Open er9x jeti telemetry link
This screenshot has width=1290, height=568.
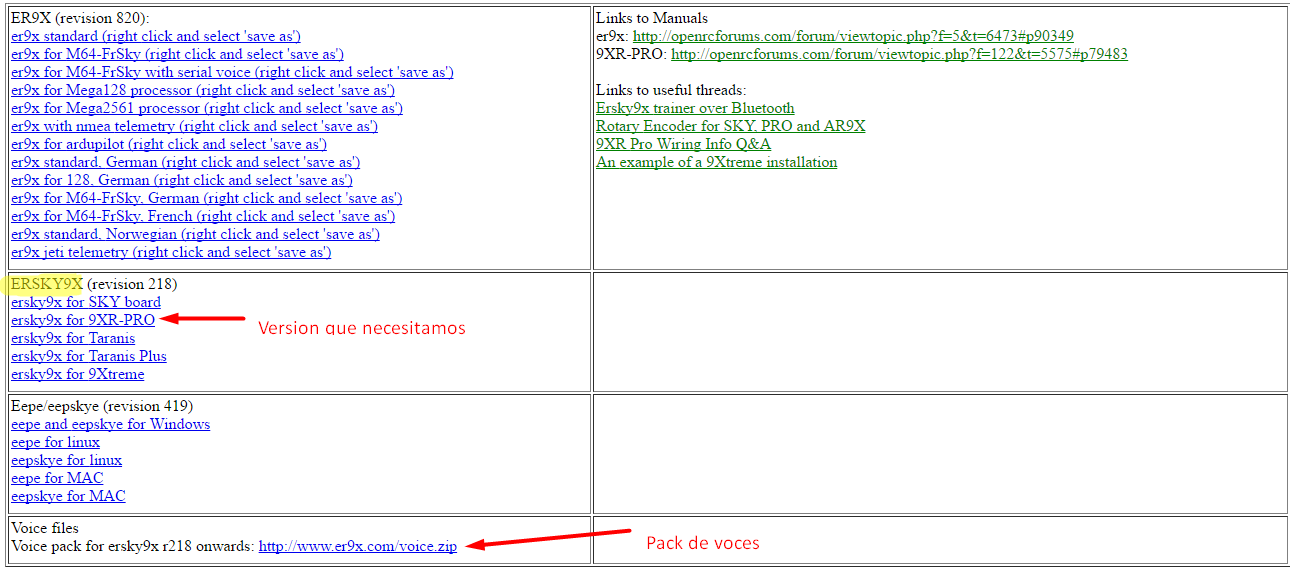(171, 252)
